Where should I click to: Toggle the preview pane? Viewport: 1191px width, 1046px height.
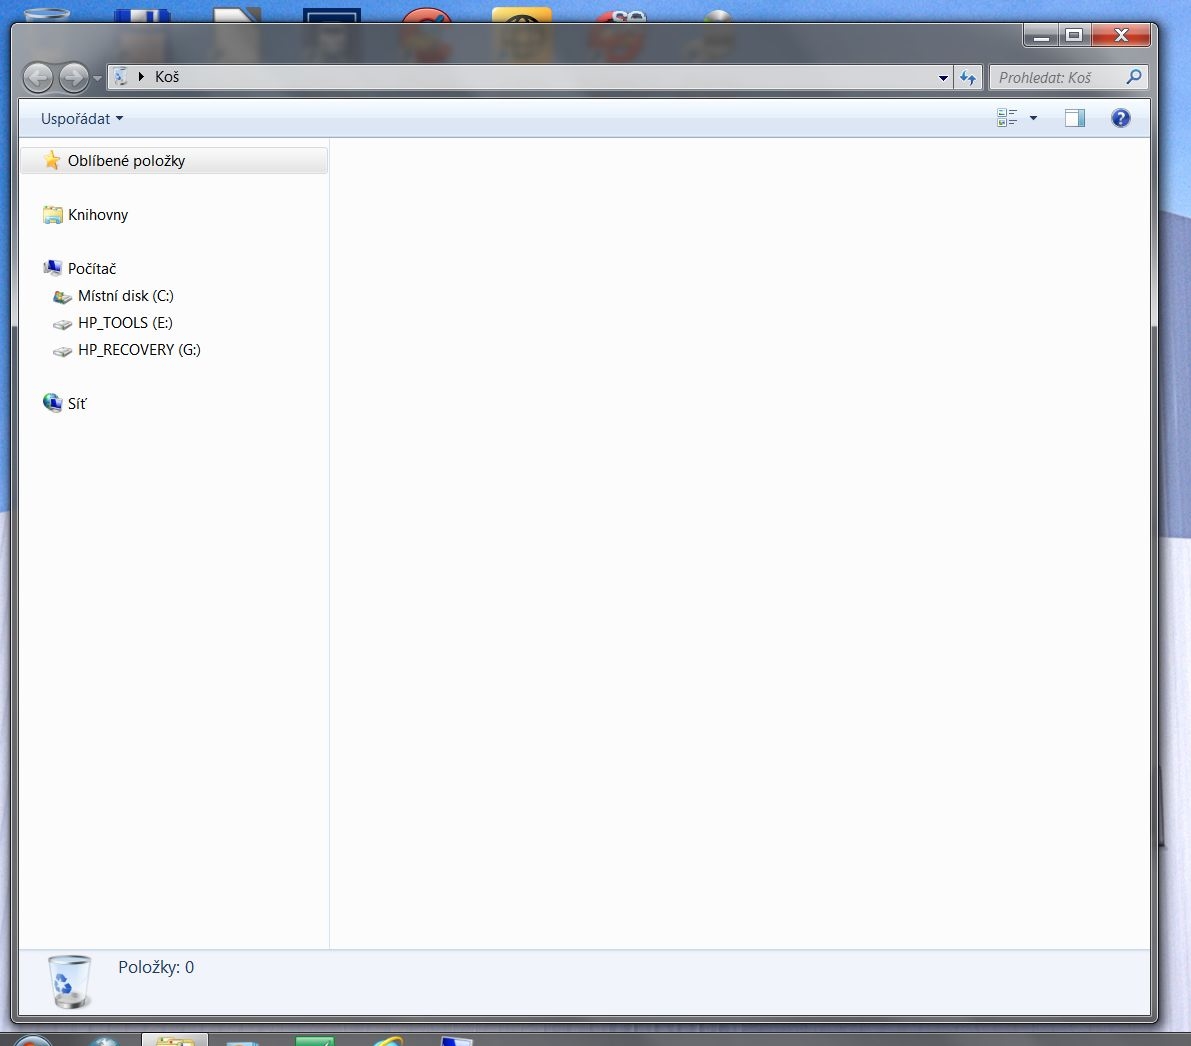point(1075,118)
